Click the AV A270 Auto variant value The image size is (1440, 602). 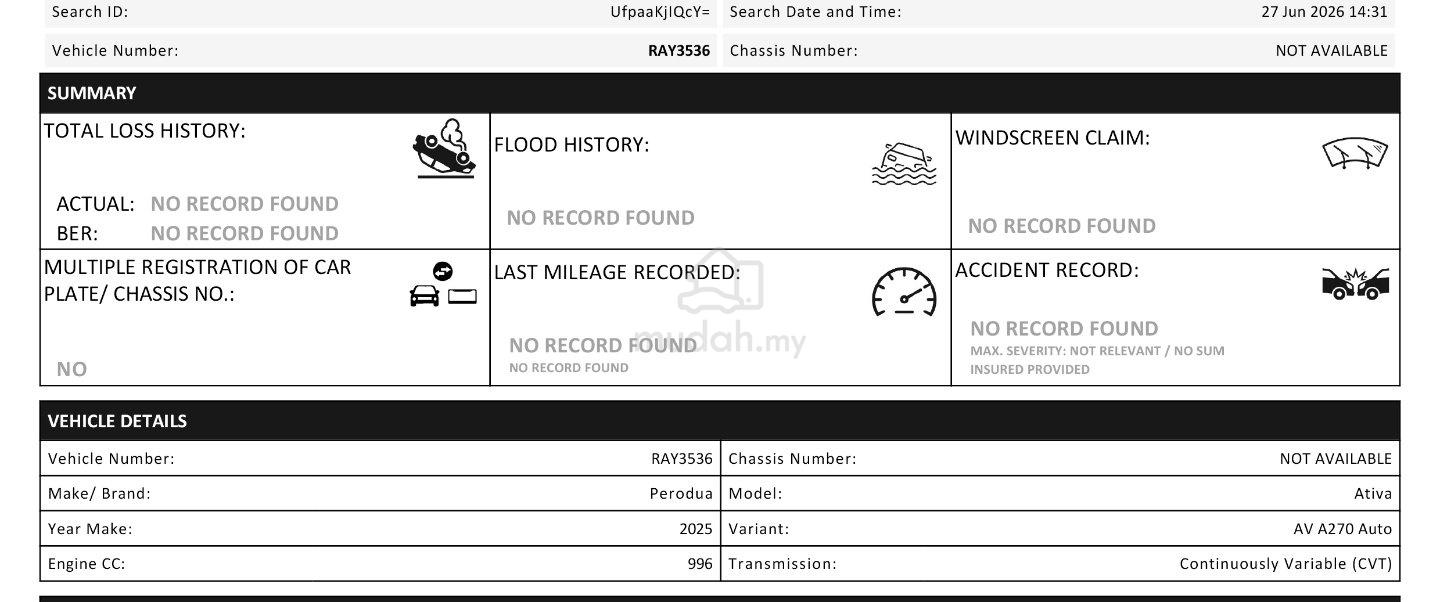click(1342, 529)
